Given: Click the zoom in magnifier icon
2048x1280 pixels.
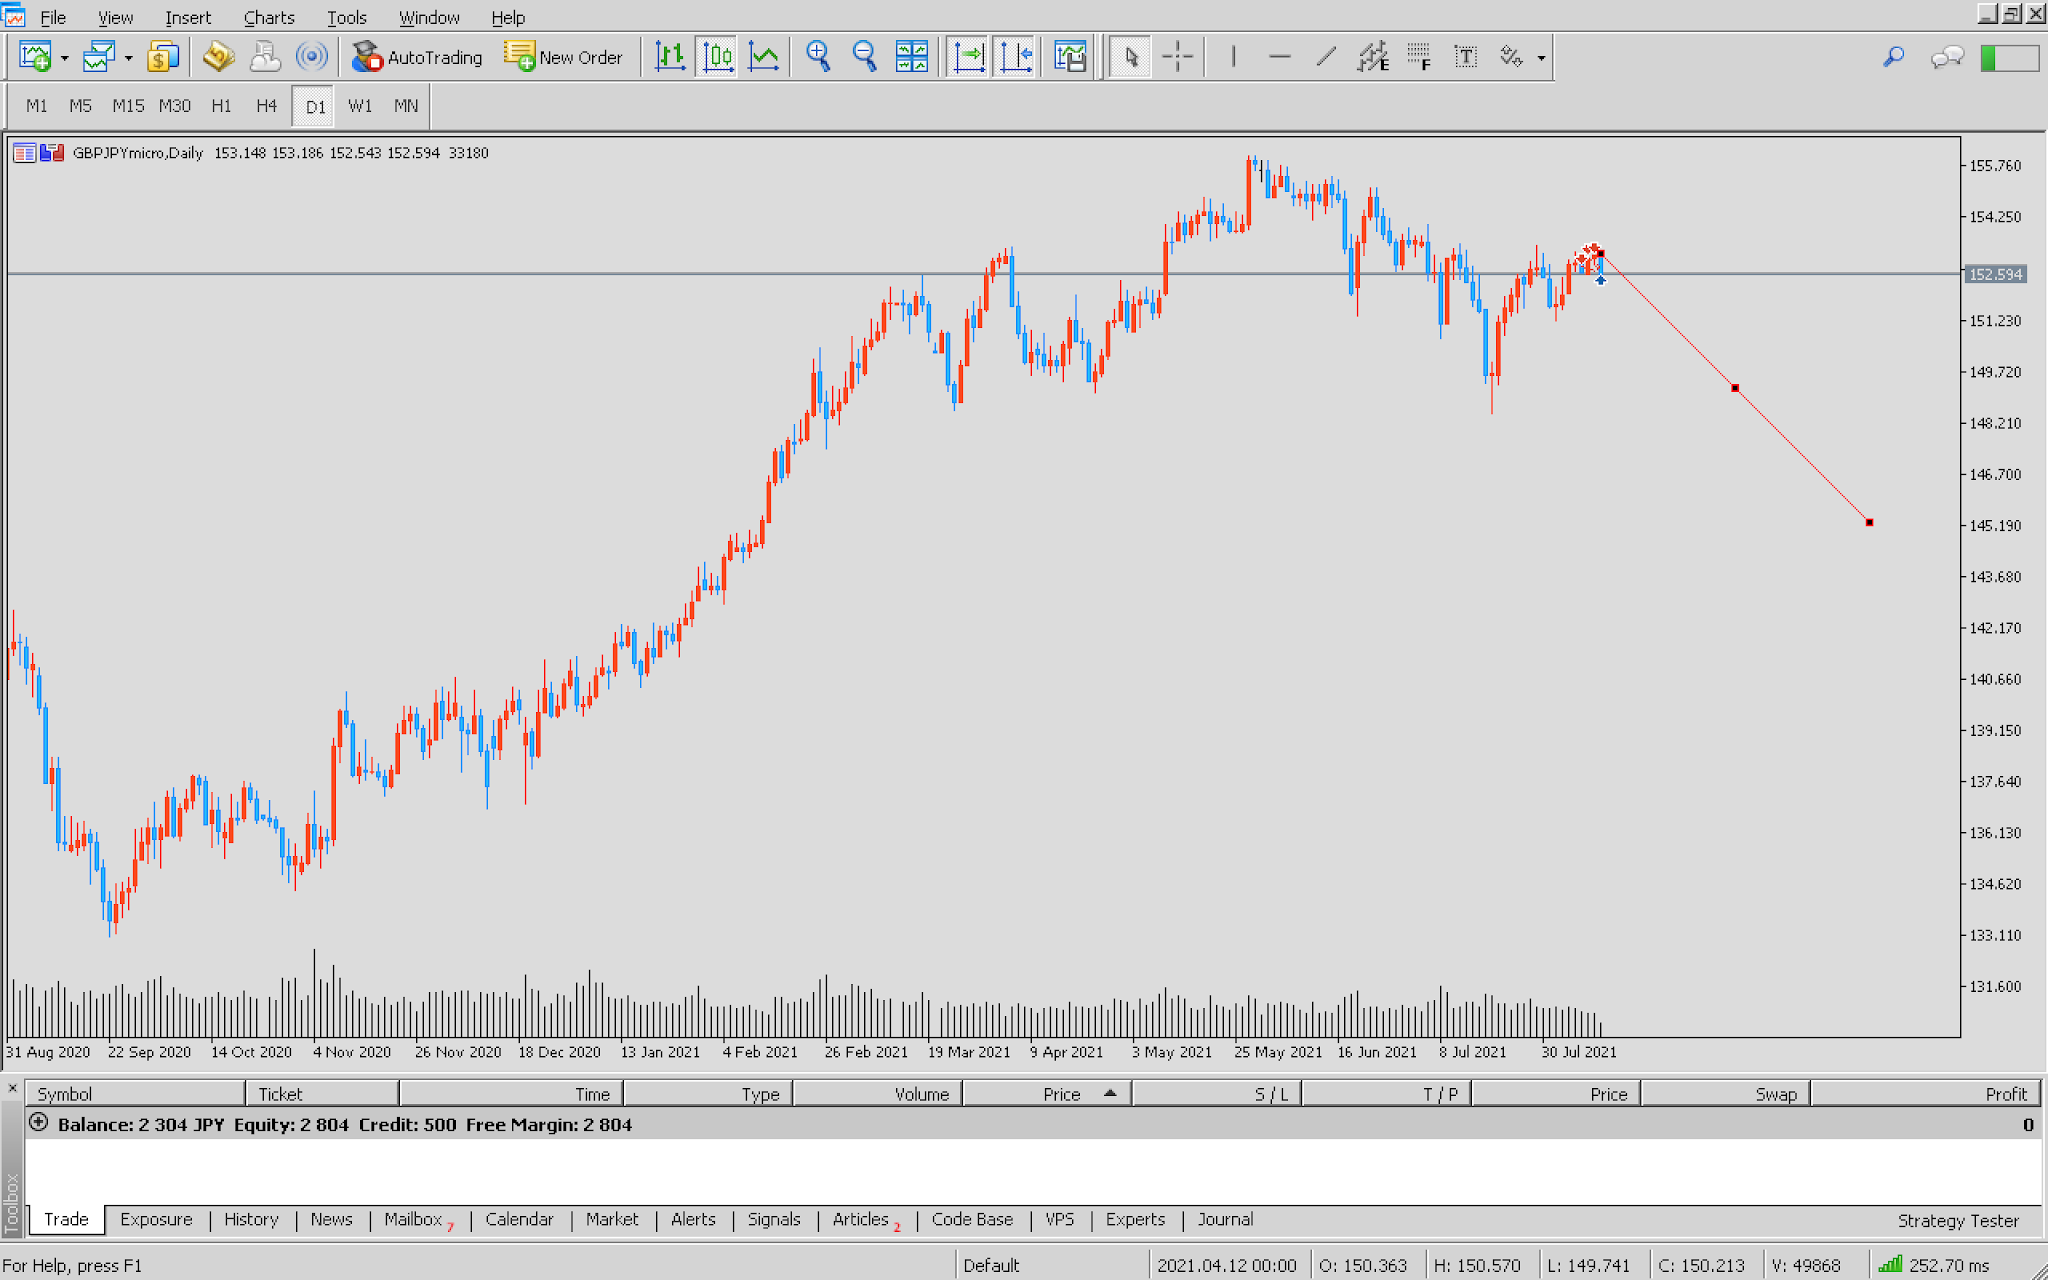Looking at the screenshot, I should point(818,57).
